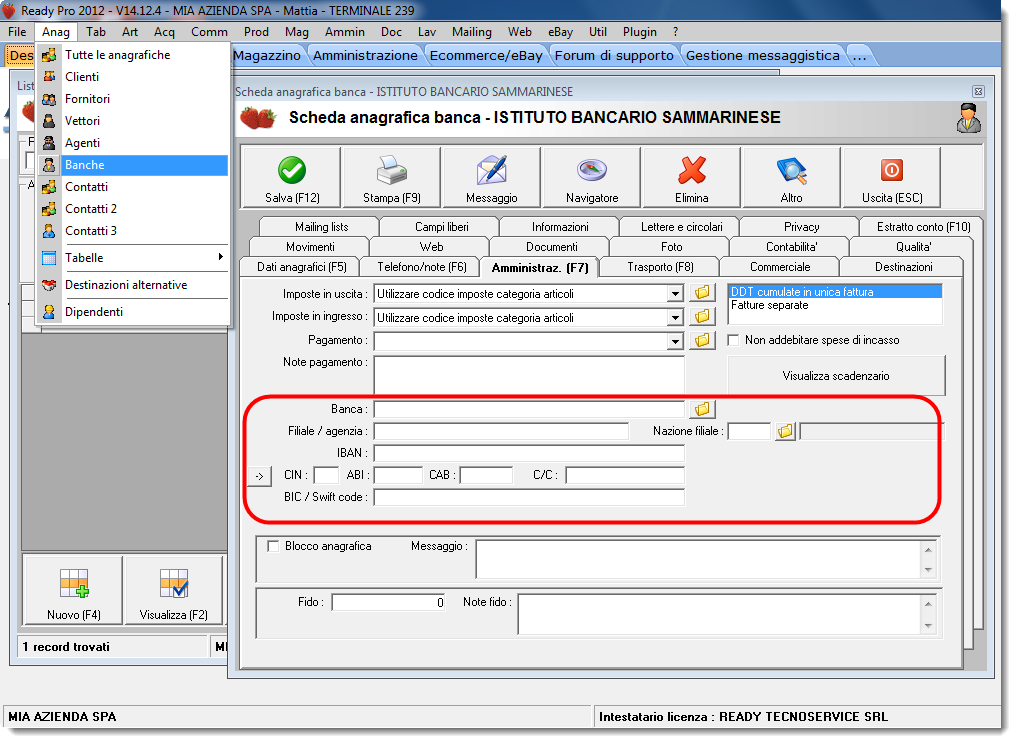Open folder lookup beside Nazione filiale
This screenshot has height=743, width=1016.
[785, 431]
